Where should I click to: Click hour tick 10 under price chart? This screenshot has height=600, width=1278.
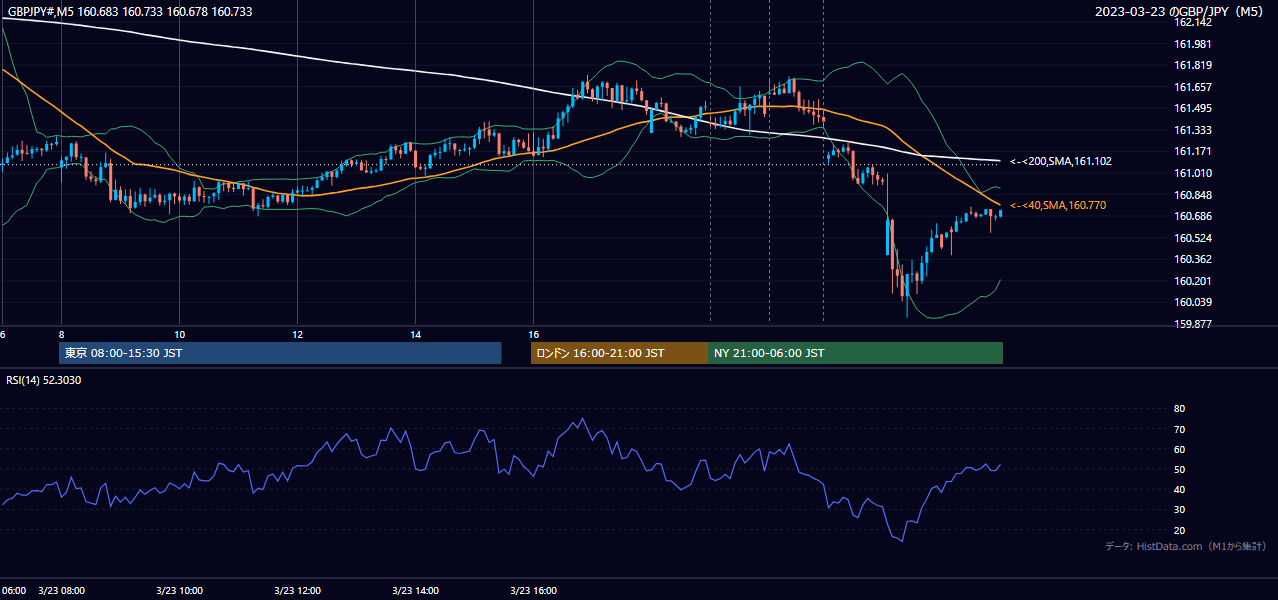179,334
